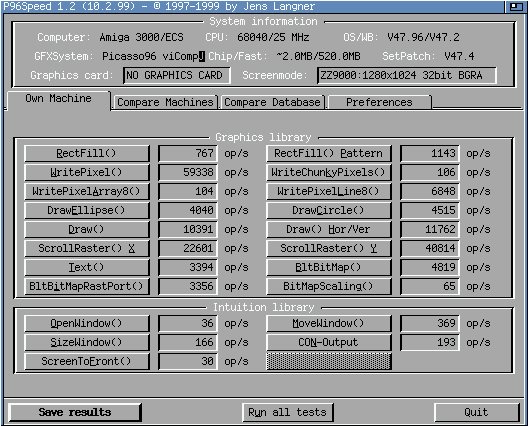Viewport: 528px width, 426px height.
Task: Click the Text() result 3394
Action: (188, 267)
